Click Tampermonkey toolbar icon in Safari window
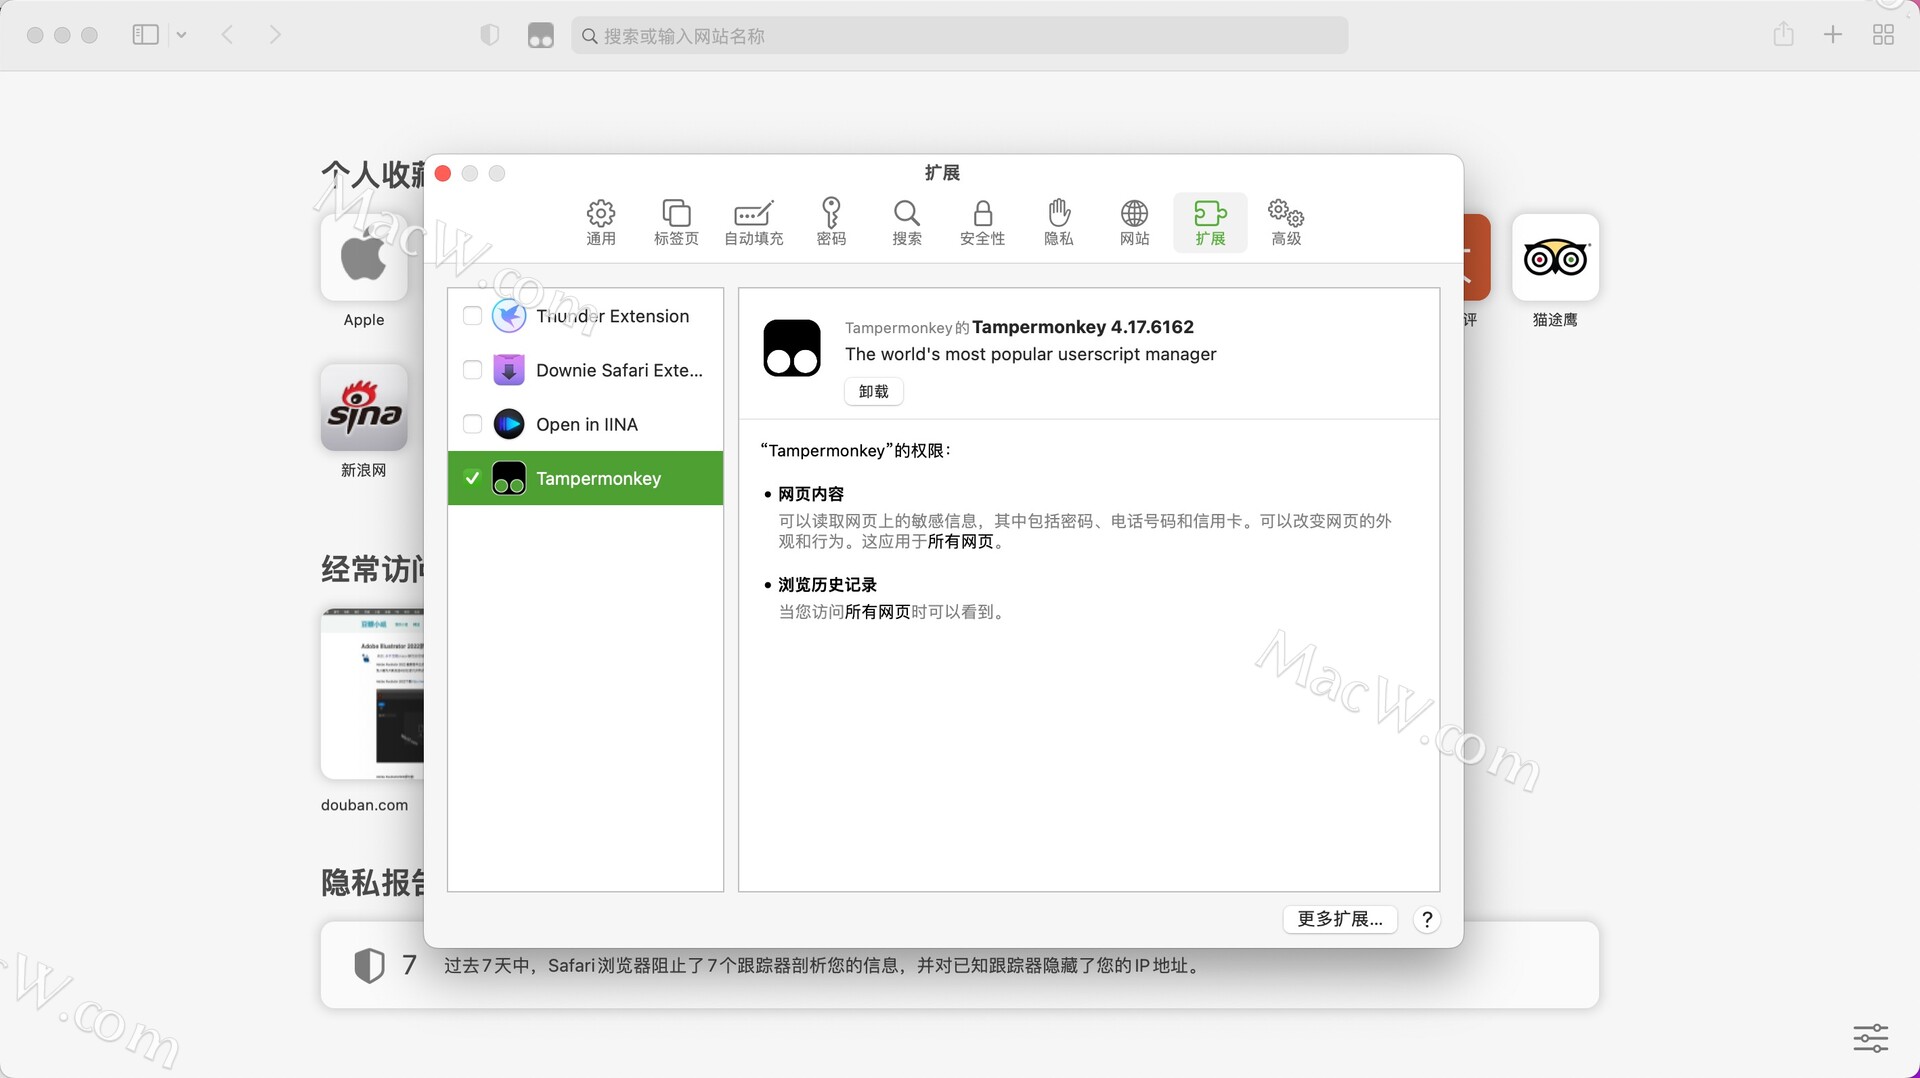The height and width of the screenshot is (1078, 1920). click(x=540, y=36)
